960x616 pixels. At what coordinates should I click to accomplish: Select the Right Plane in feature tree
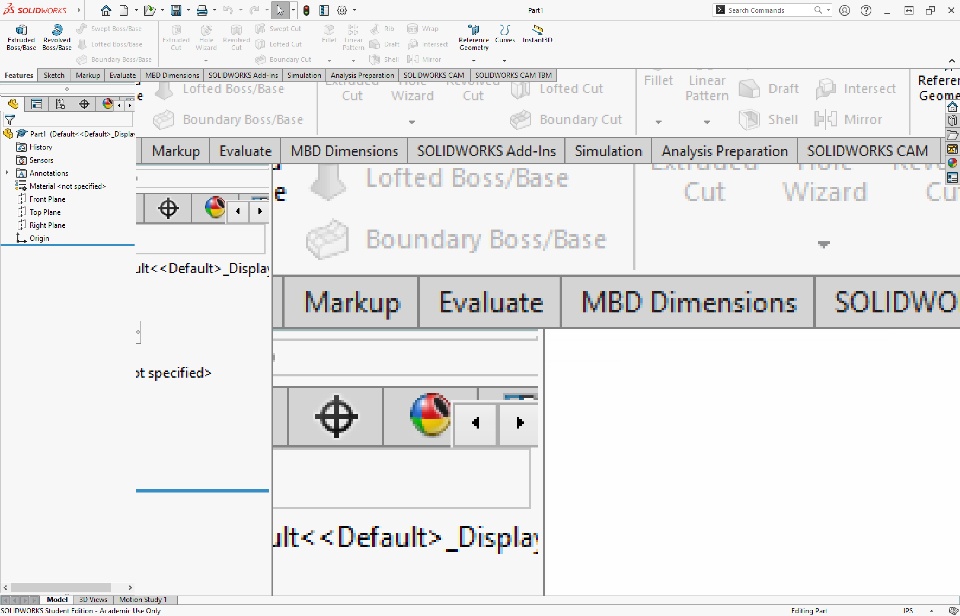click(42, 225)
